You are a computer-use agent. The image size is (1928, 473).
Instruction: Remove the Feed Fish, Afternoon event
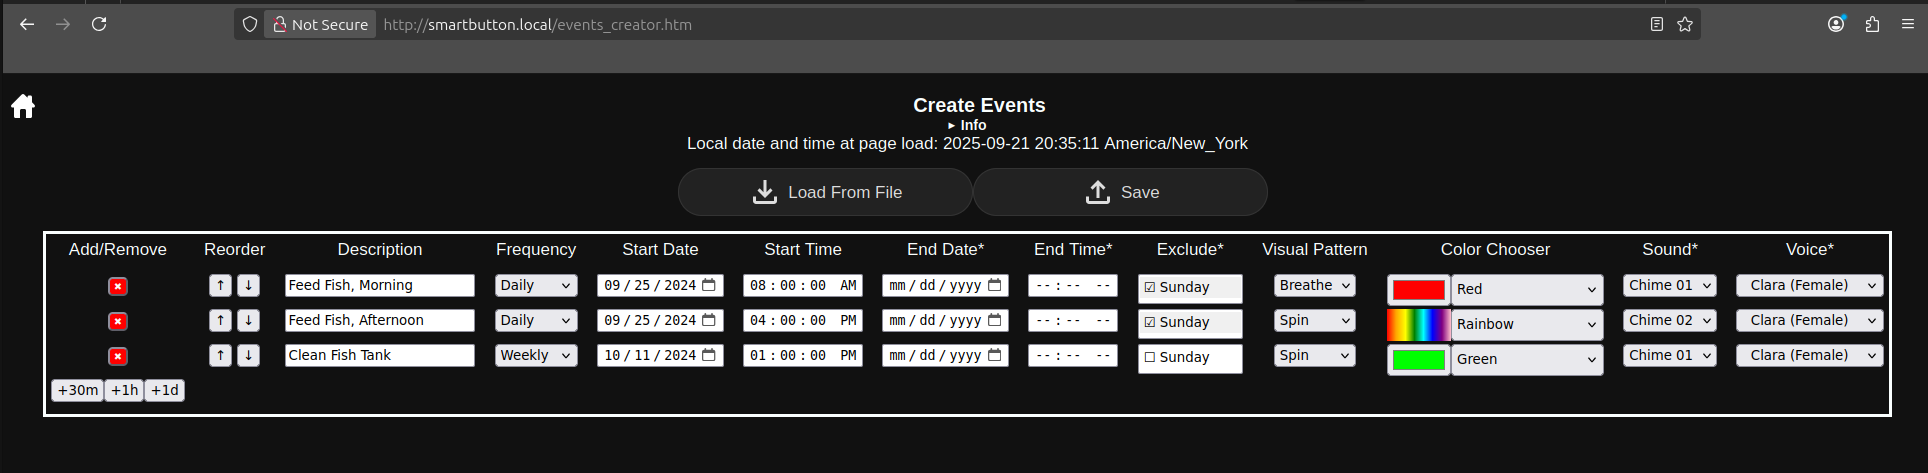point(118,321)
